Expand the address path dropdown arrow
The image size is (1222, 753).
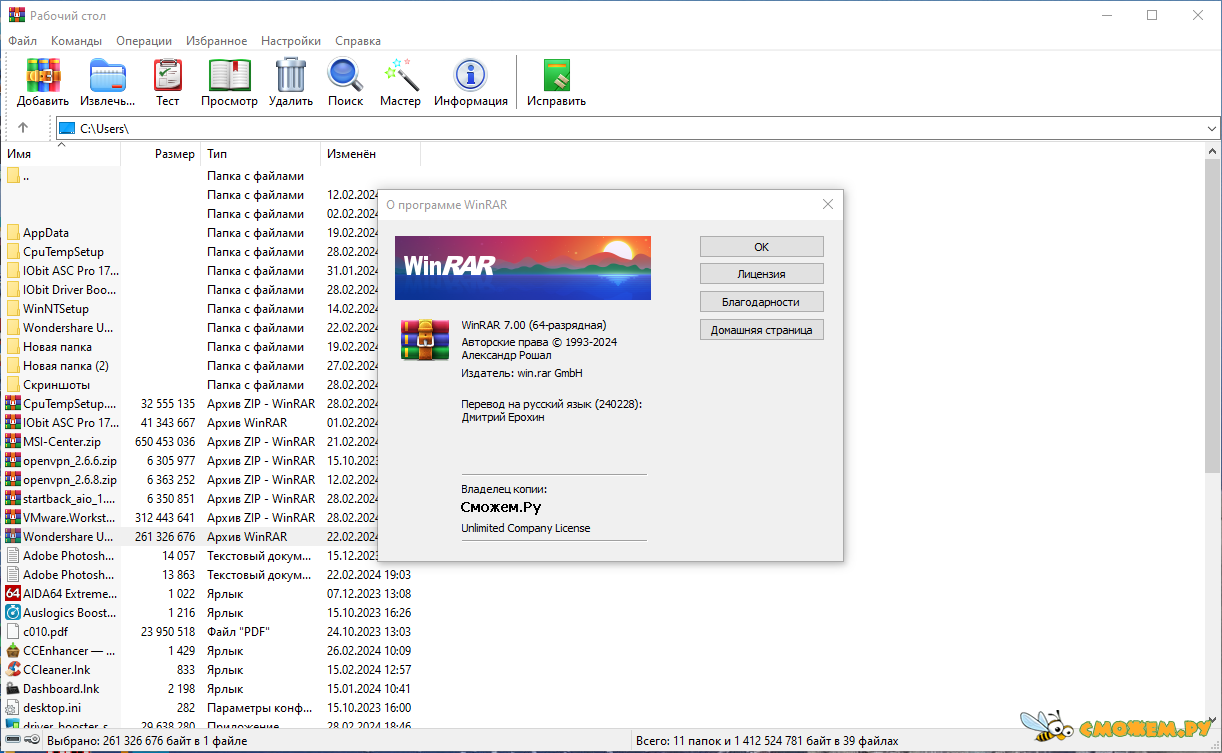[x=1212, y=128]
